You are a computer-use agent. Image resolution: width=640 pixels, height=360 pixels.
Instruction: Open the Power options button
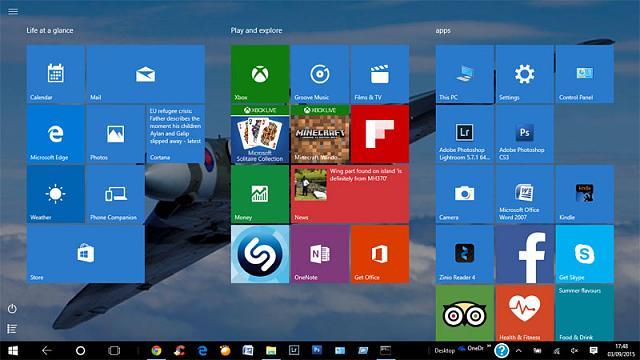pyautogui.click(x=12, y=309)
